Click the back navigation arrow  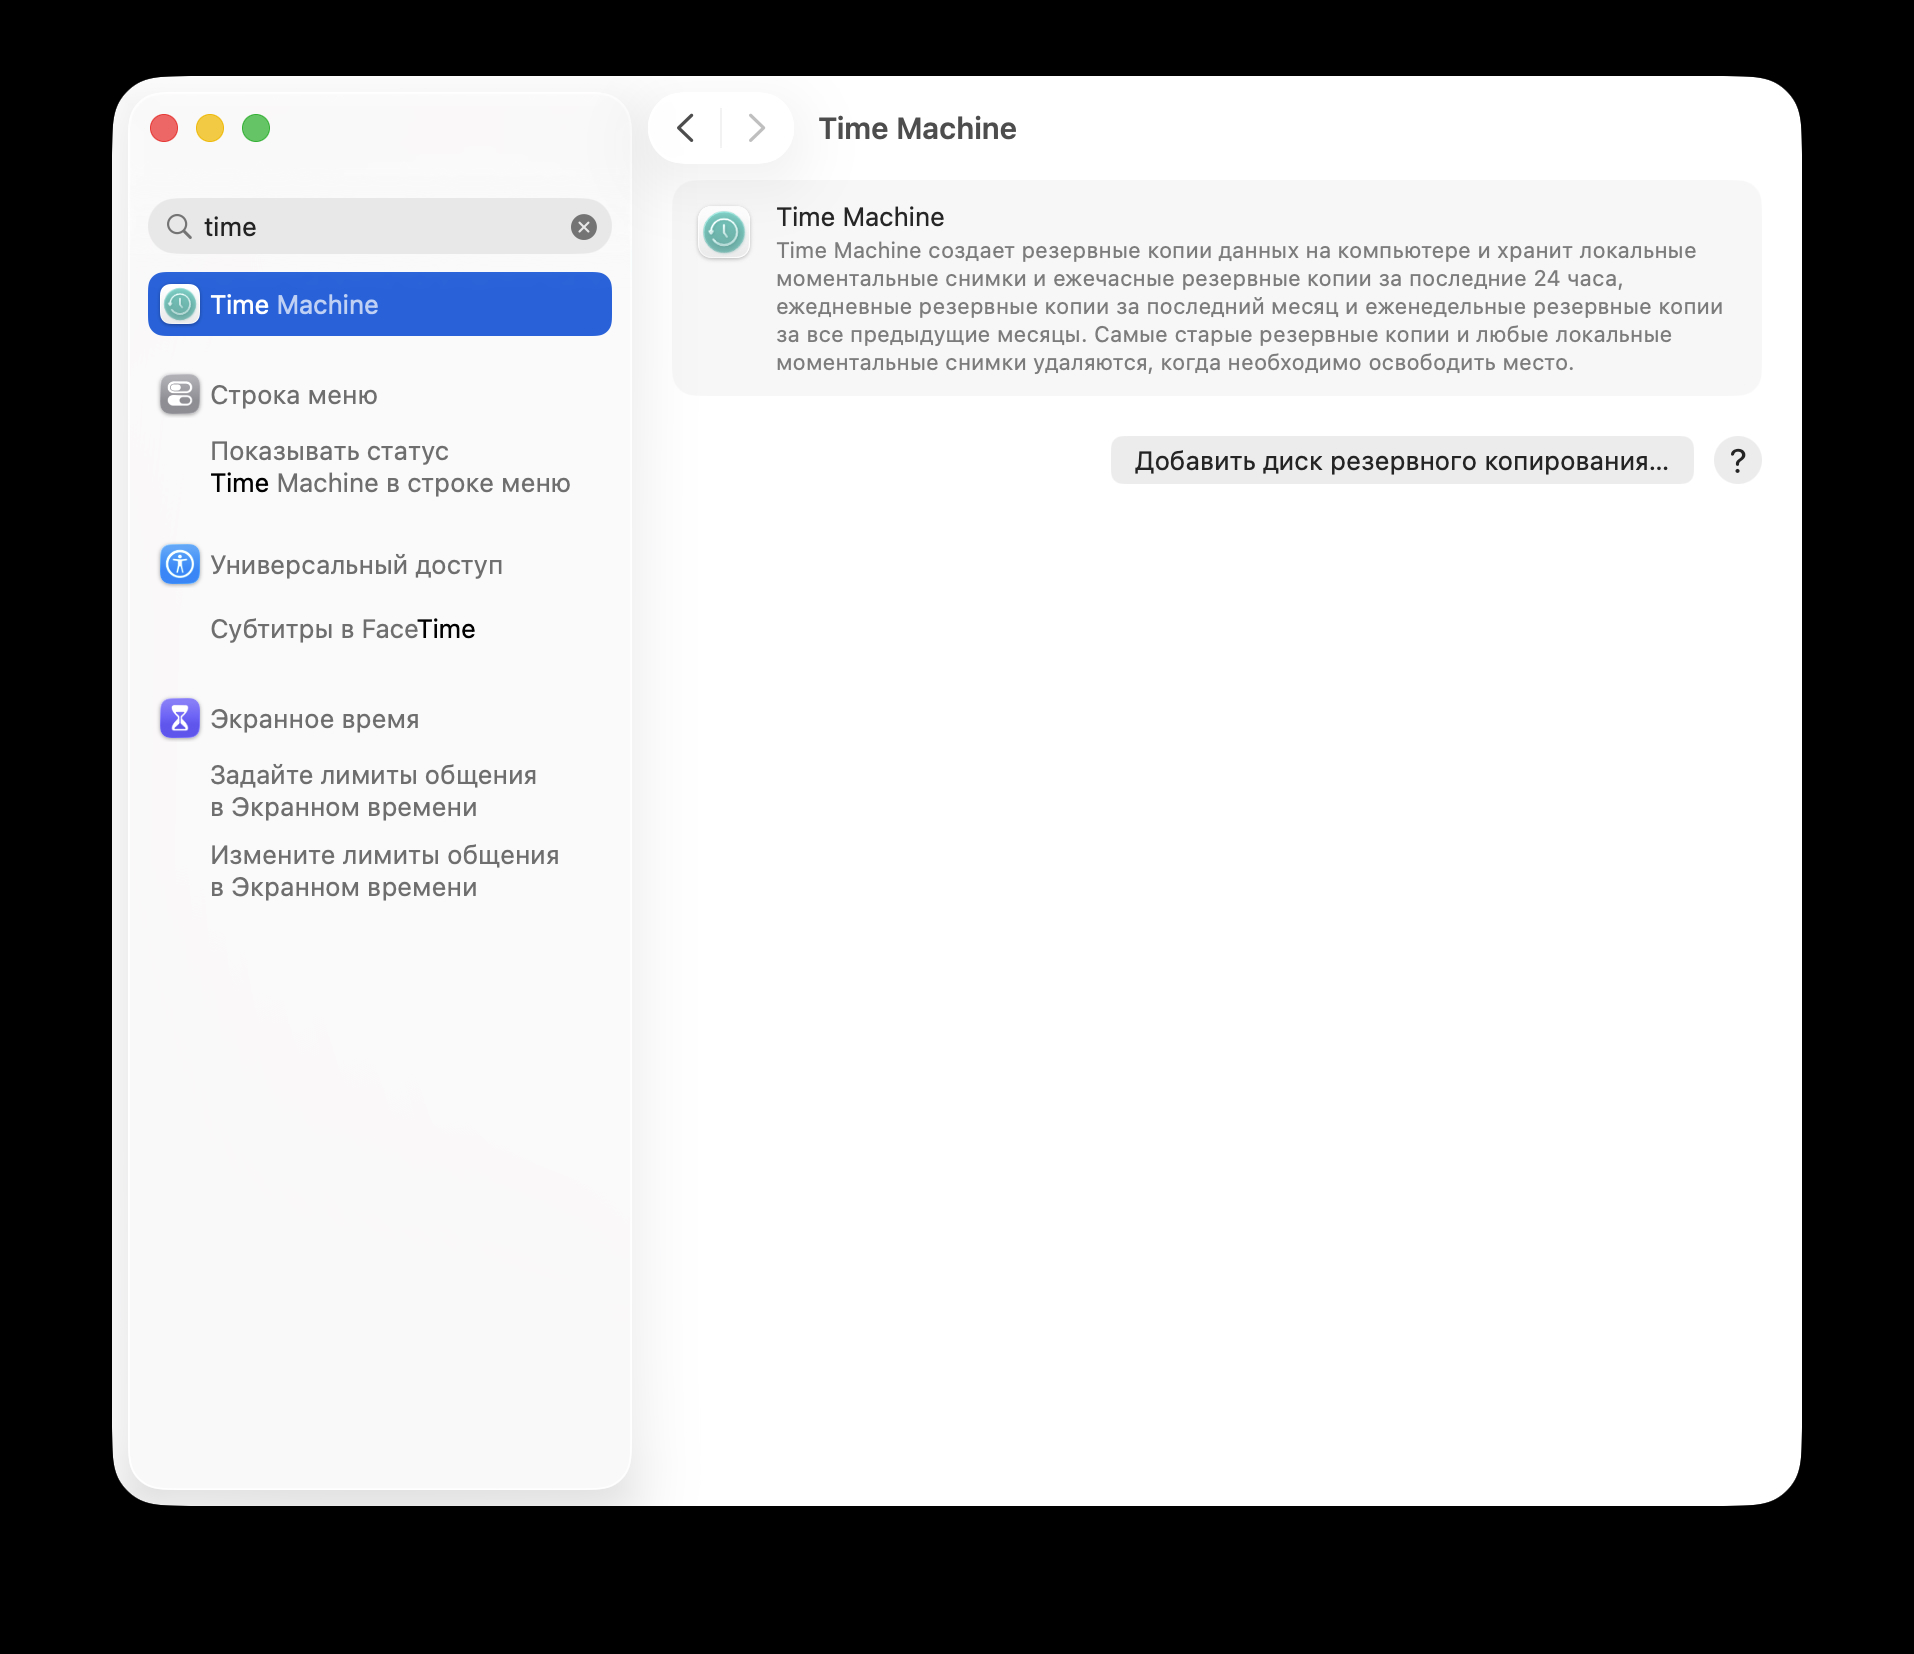686,128
